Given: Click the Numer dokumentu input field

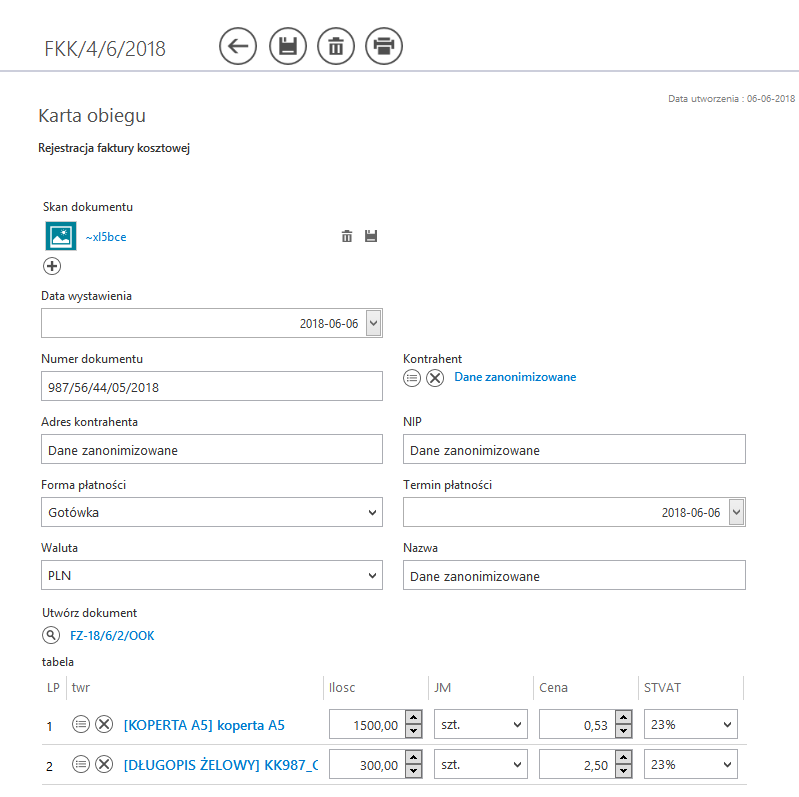Looking at the screenshot, I should coord(212,386).
